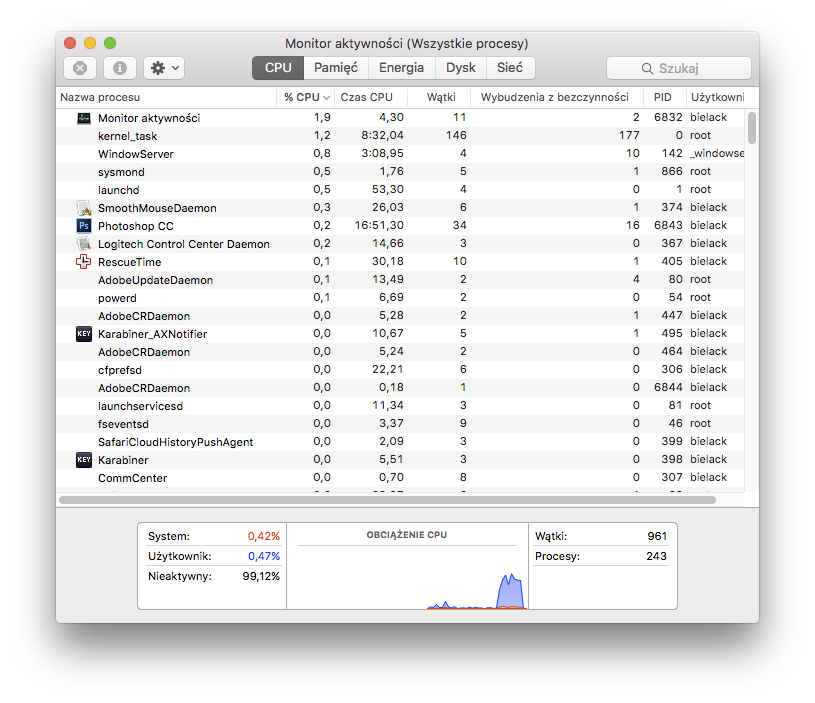Click the SmoothMouseDaemon icon
The height and width of the screenshot is (703, 815).
tap(84, 208)
